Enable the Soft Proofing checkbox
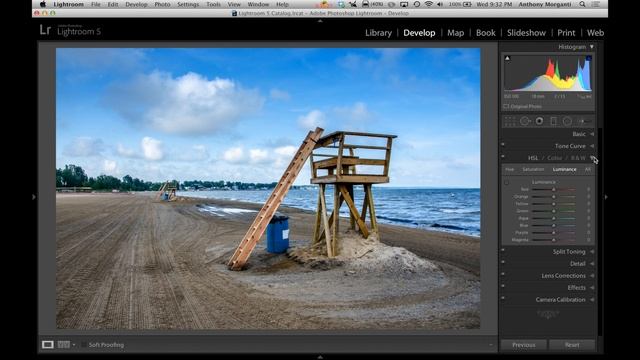 pos(84,345)
